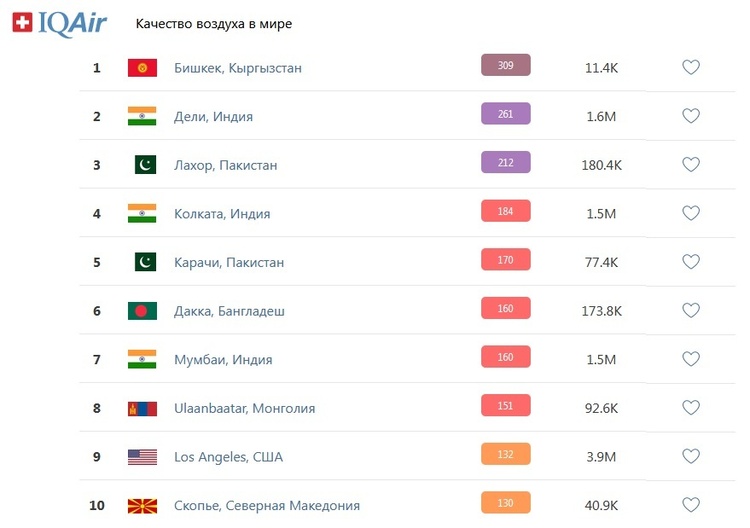Open the Лахор, Пакистан link

(x=225, y=165)
